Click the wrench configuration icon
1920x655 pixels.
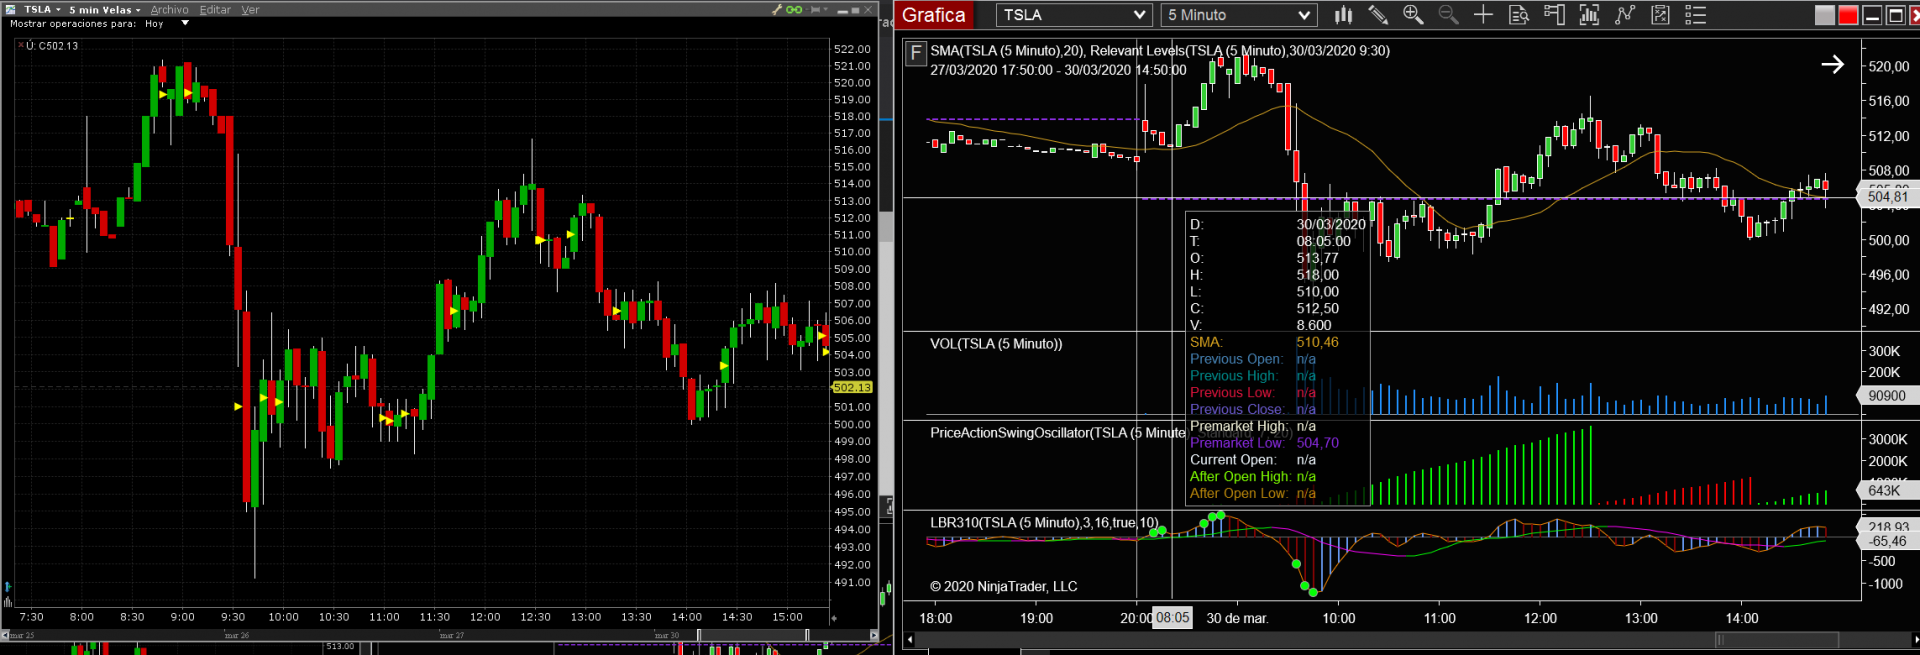pyautogui.click(x=777, y=9)
